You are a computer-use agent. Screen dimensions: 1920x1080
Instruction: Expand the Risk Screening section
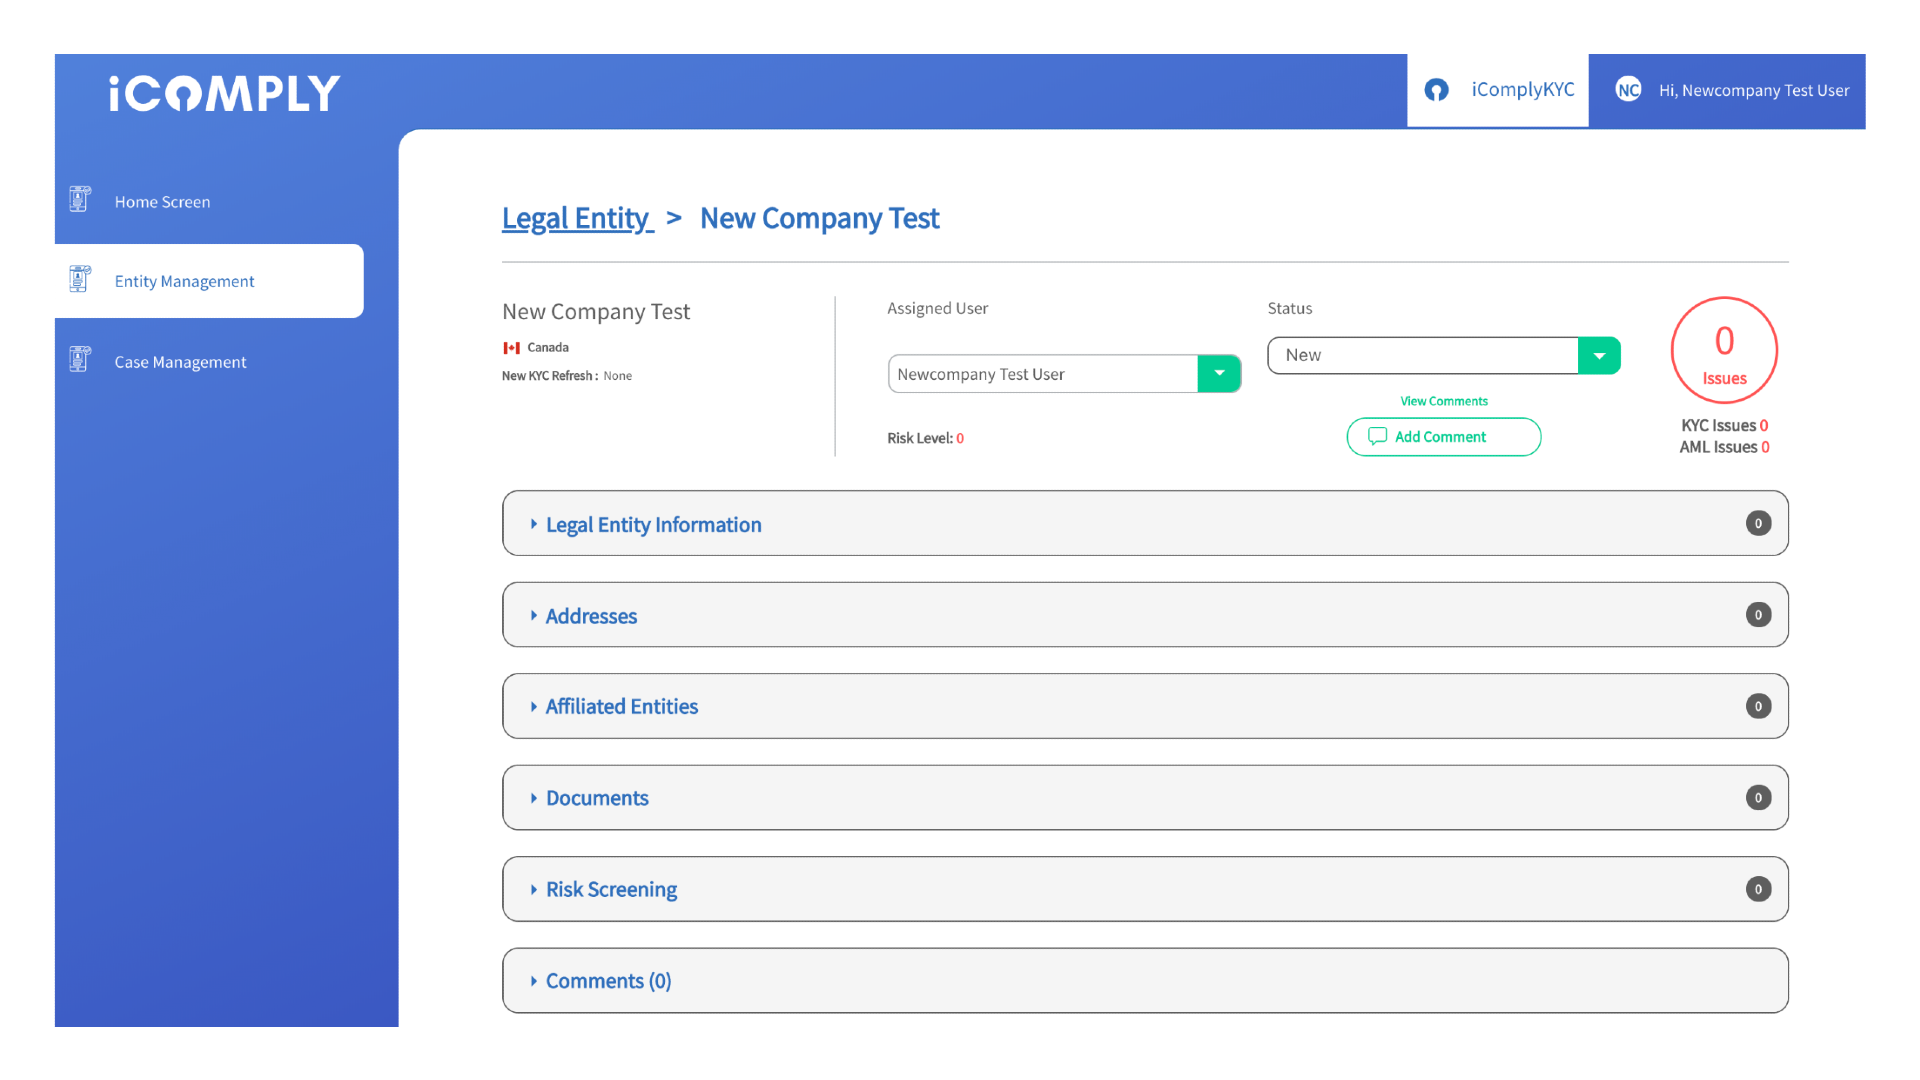click(611, 890)
